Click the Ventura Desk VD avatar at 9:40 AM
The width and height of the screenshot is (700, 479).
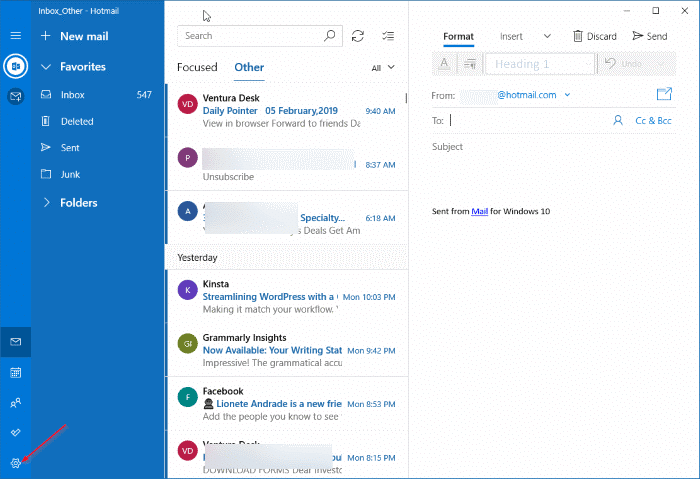click(188, 104)
